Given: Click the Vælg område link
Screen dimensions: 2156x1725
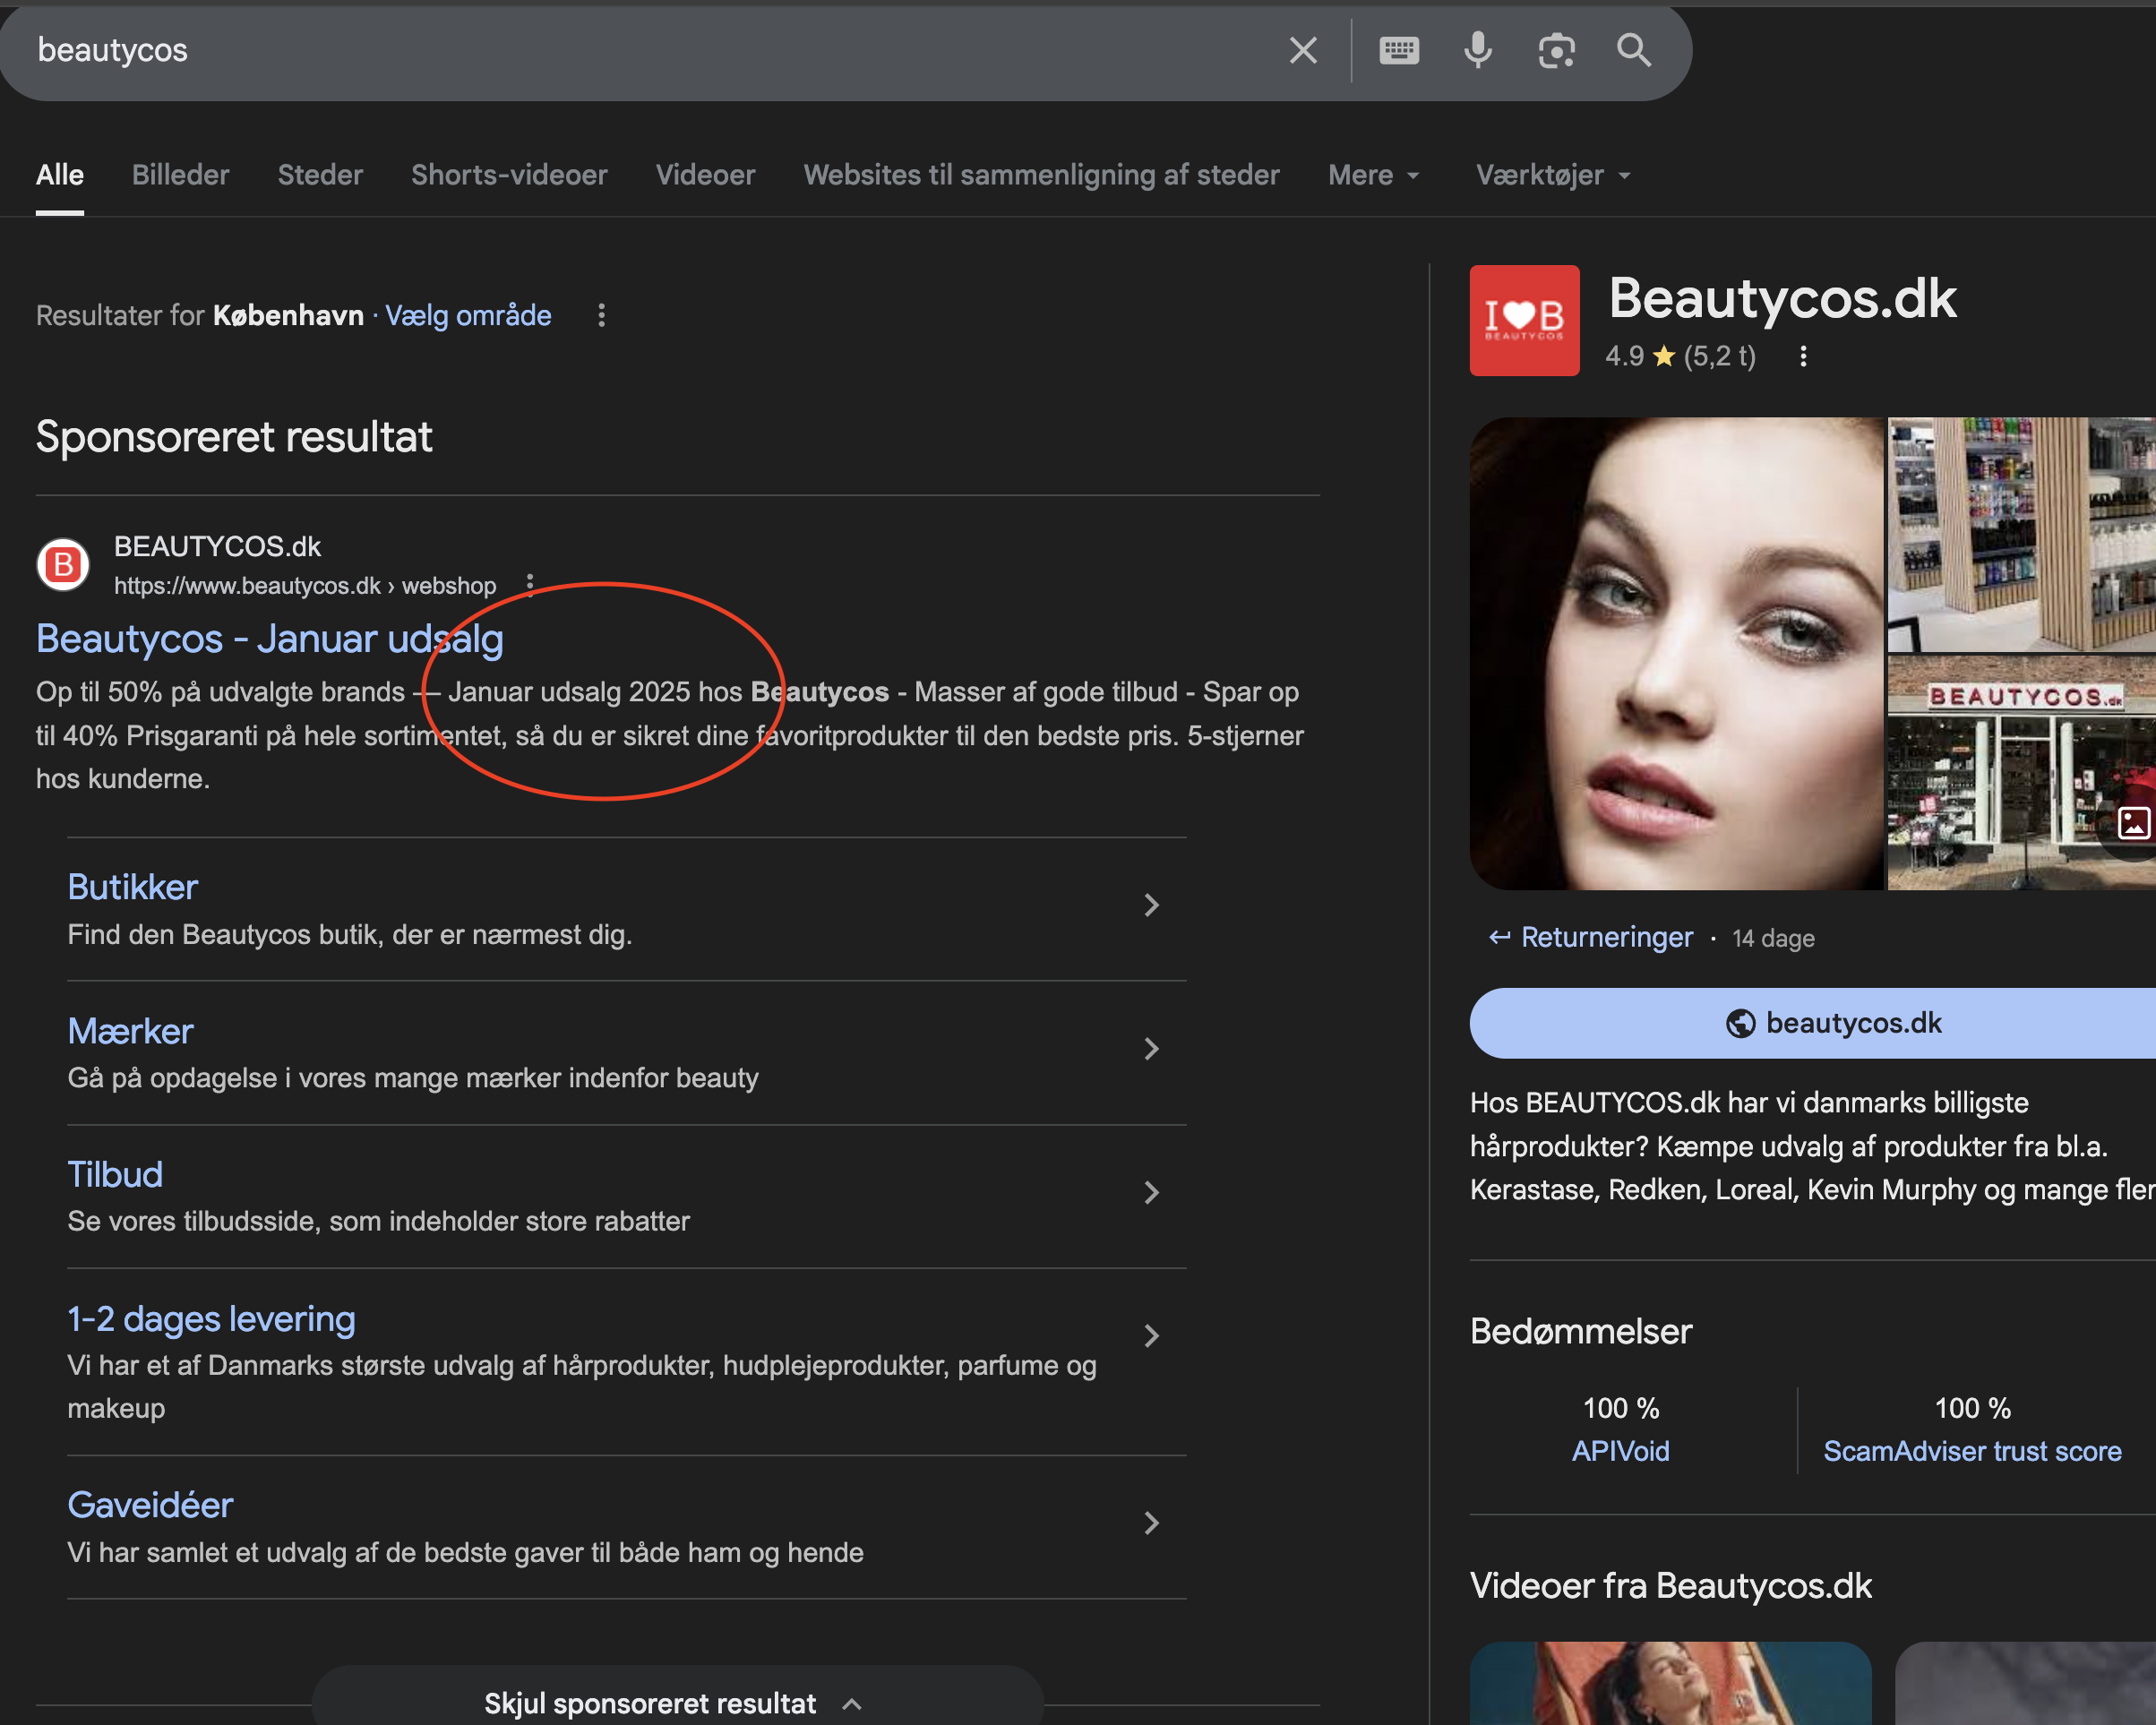Looking at the screenshot, I should (468, 316).
